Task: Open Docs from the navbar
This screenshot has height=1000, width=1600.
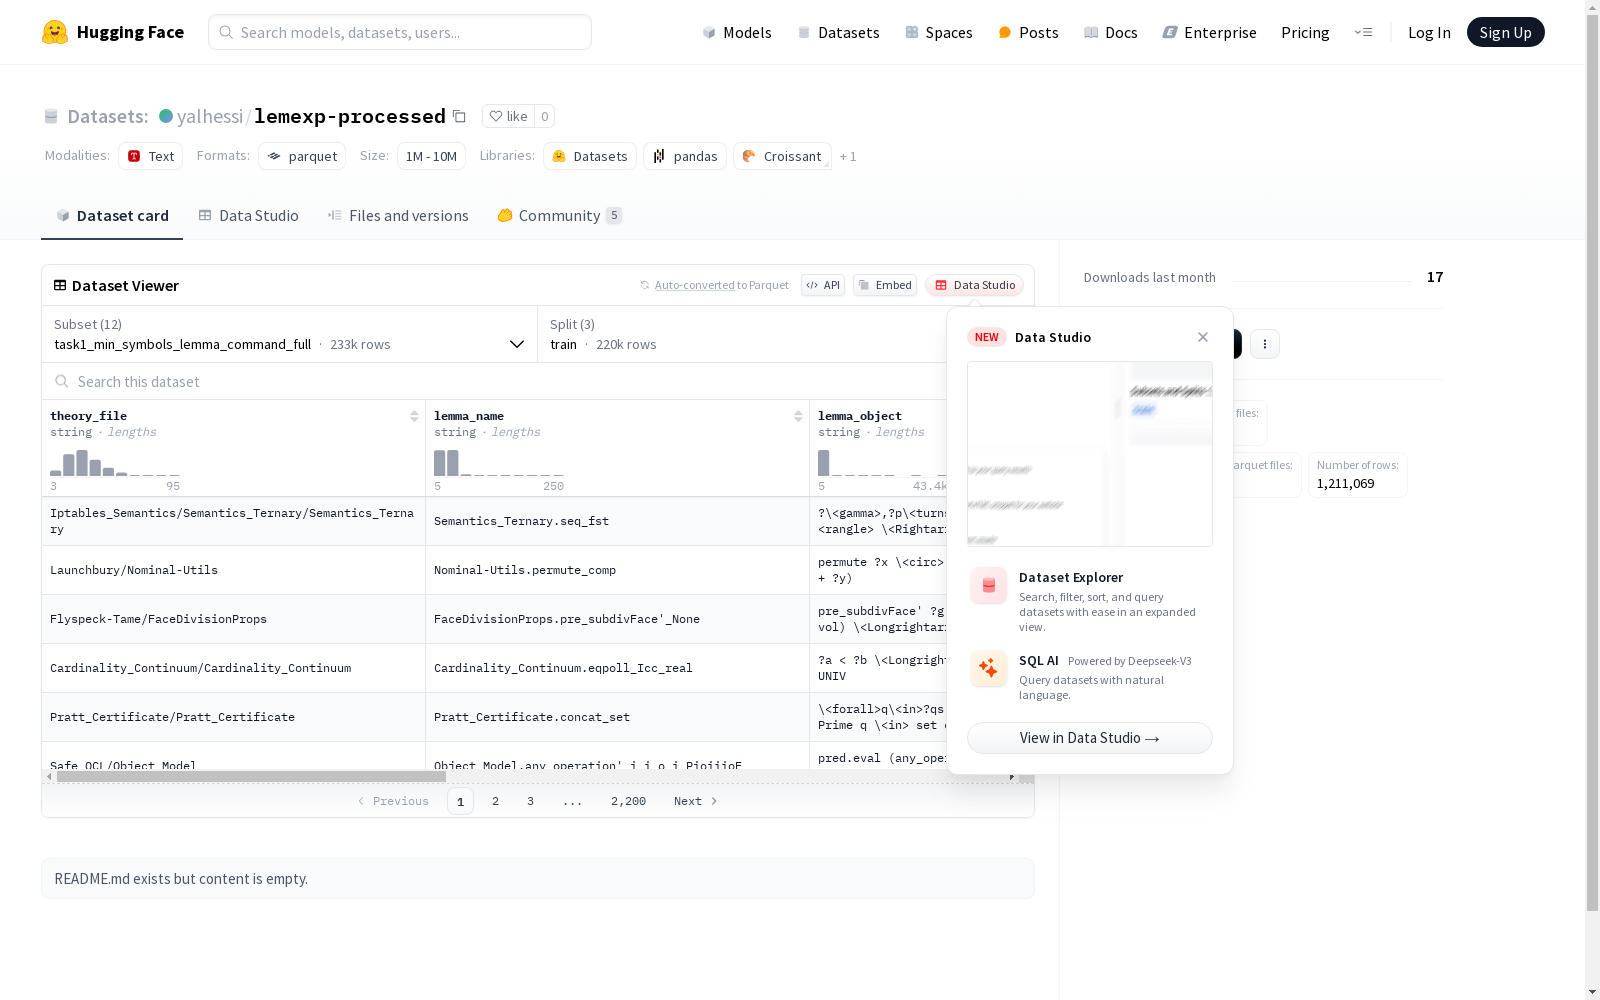Action: tap(1111, 32)
